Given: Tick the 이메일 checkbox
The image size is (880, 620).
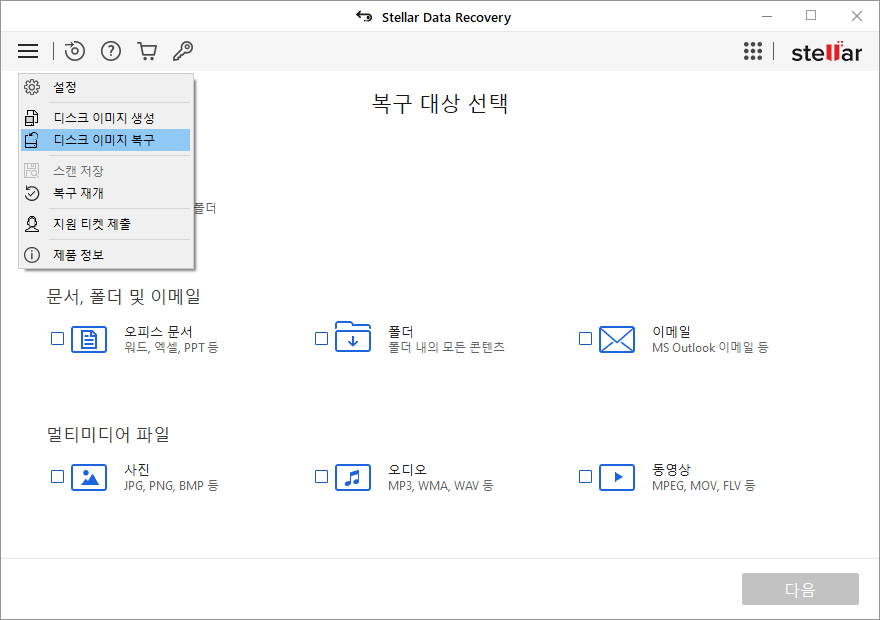Looking at the screenshot, I should 585,338.
